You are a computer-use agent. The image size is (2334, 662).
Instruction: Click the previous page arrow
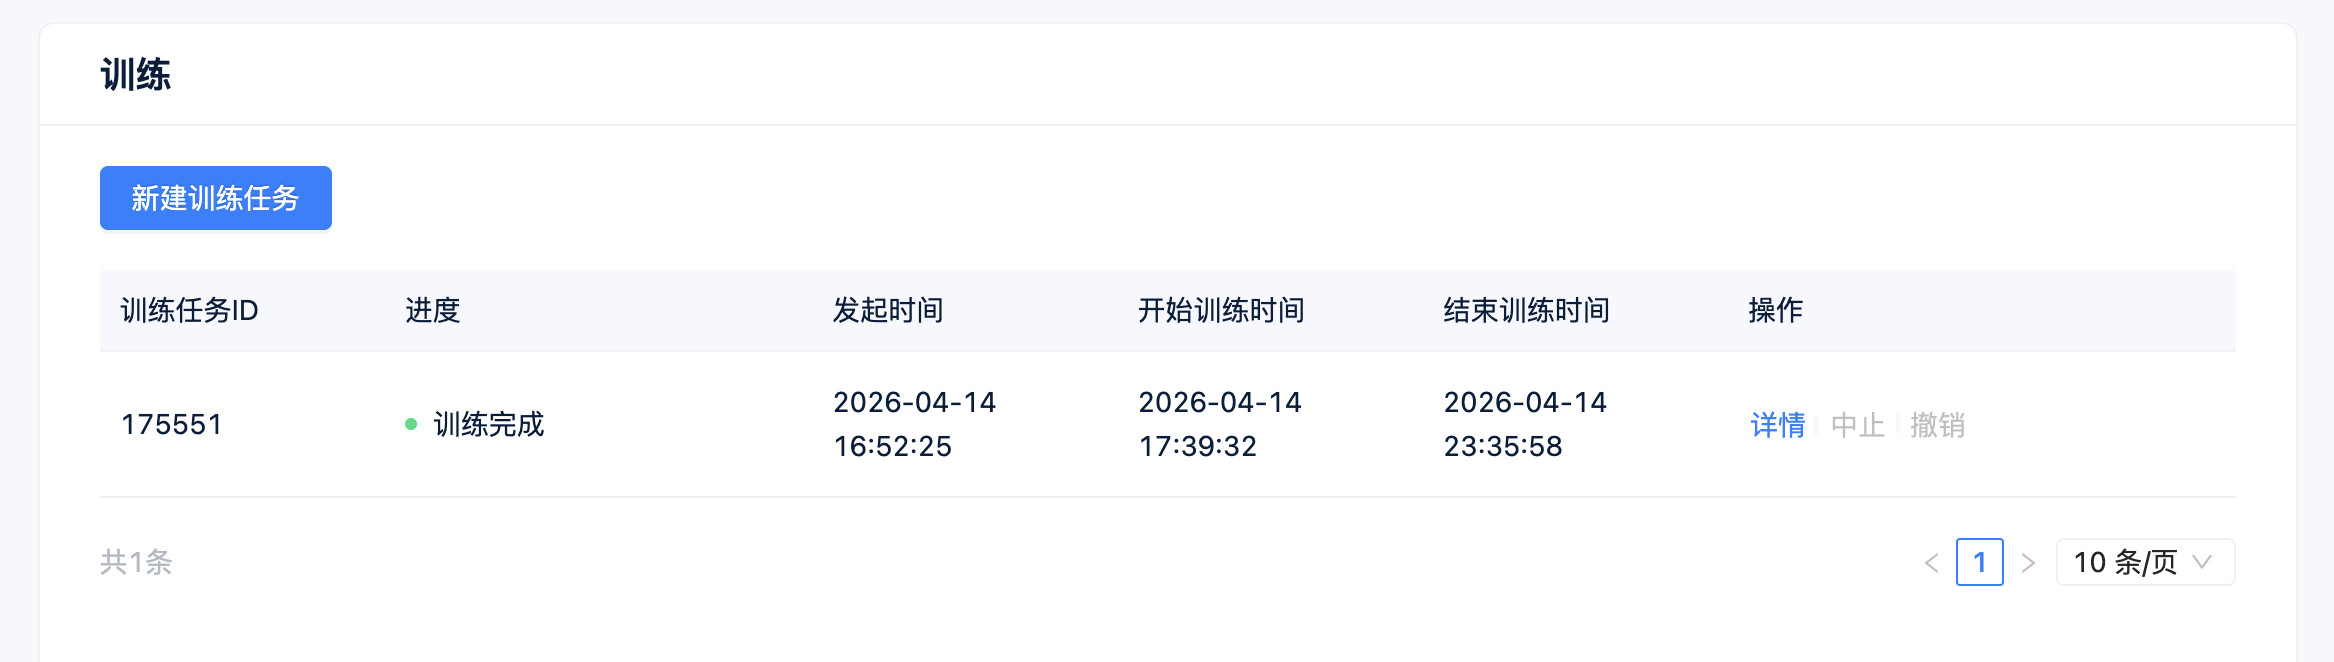point(1934,562)
